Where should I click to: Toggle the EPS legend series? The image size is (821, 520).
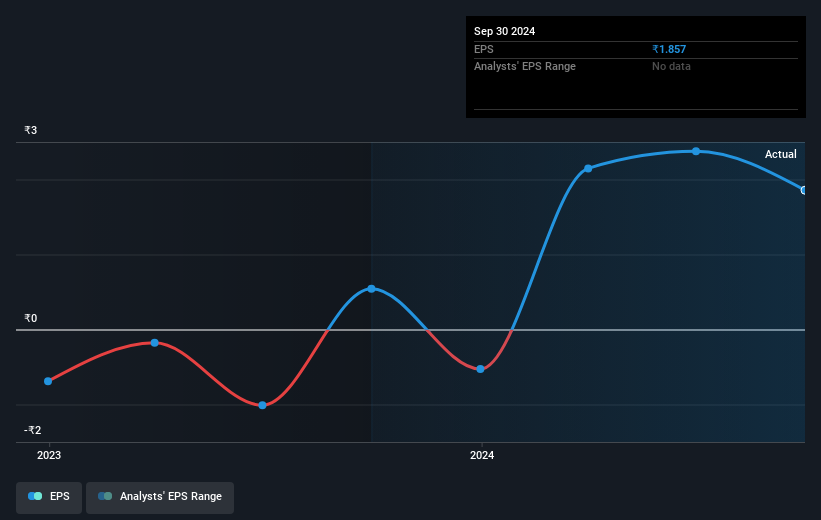(x=49, y=497)
